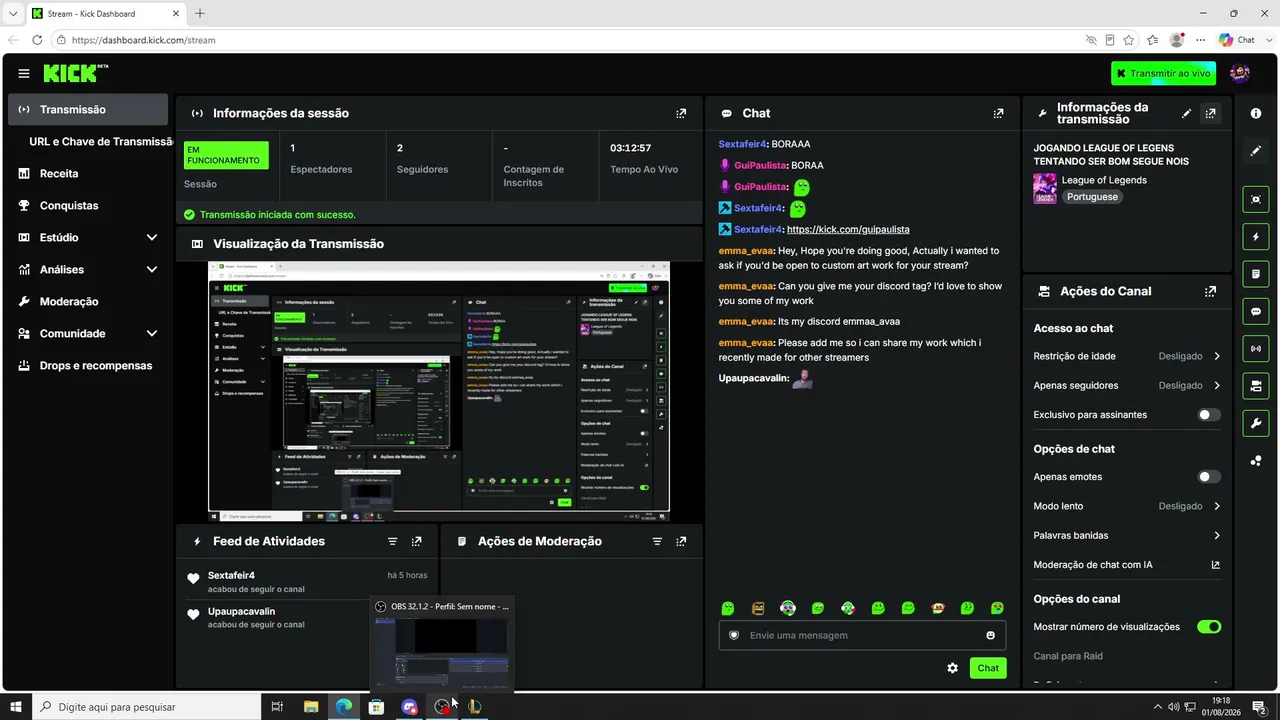Open the kick.com/guipaulista link in chat

[848, 229]
